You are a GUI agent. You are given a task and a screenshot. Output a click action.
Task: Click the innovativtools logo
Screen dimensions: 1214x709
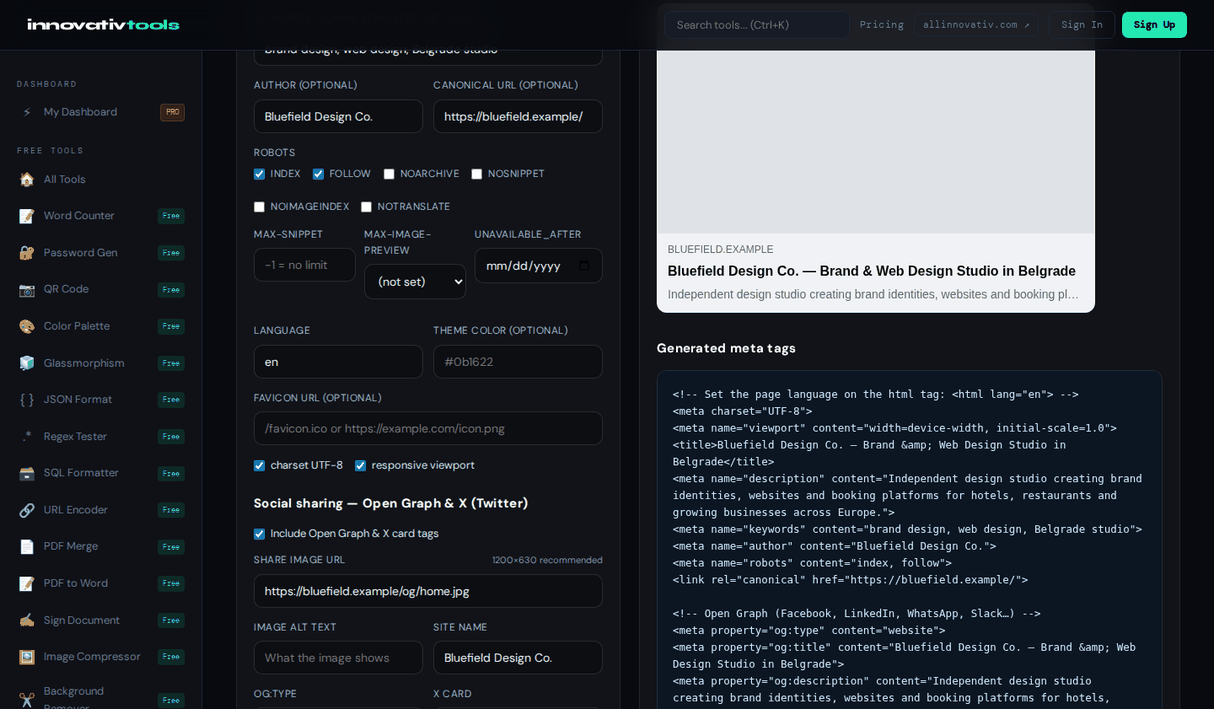coord(103,25)
